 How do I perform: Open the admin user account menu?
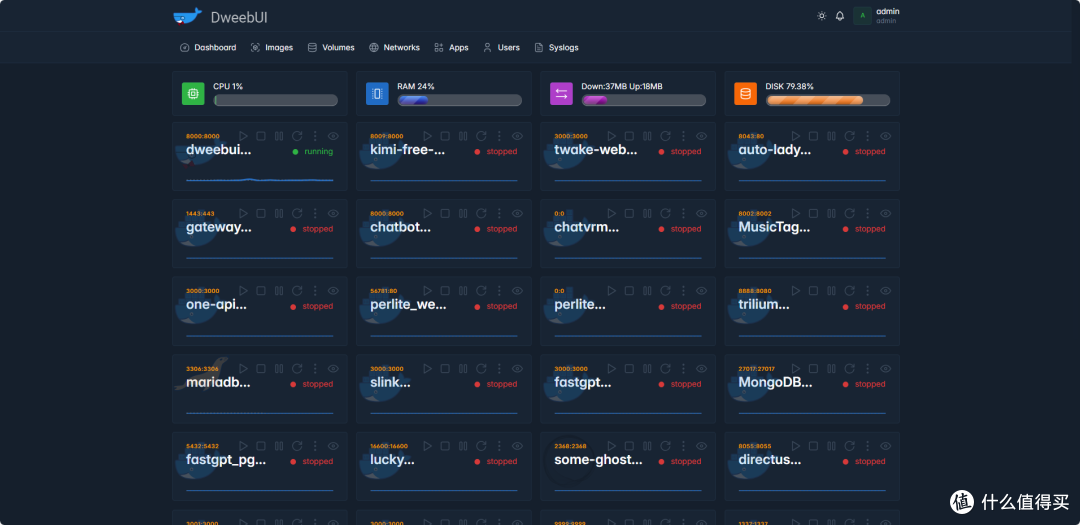[877, 16]
